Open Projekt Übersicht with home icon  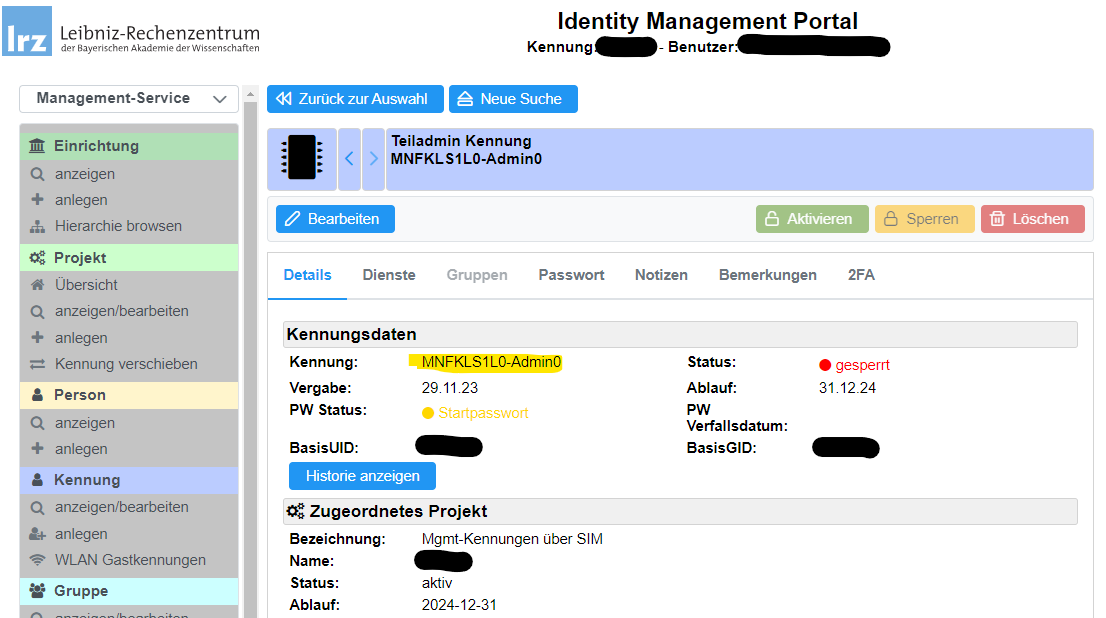pos(86,285)
